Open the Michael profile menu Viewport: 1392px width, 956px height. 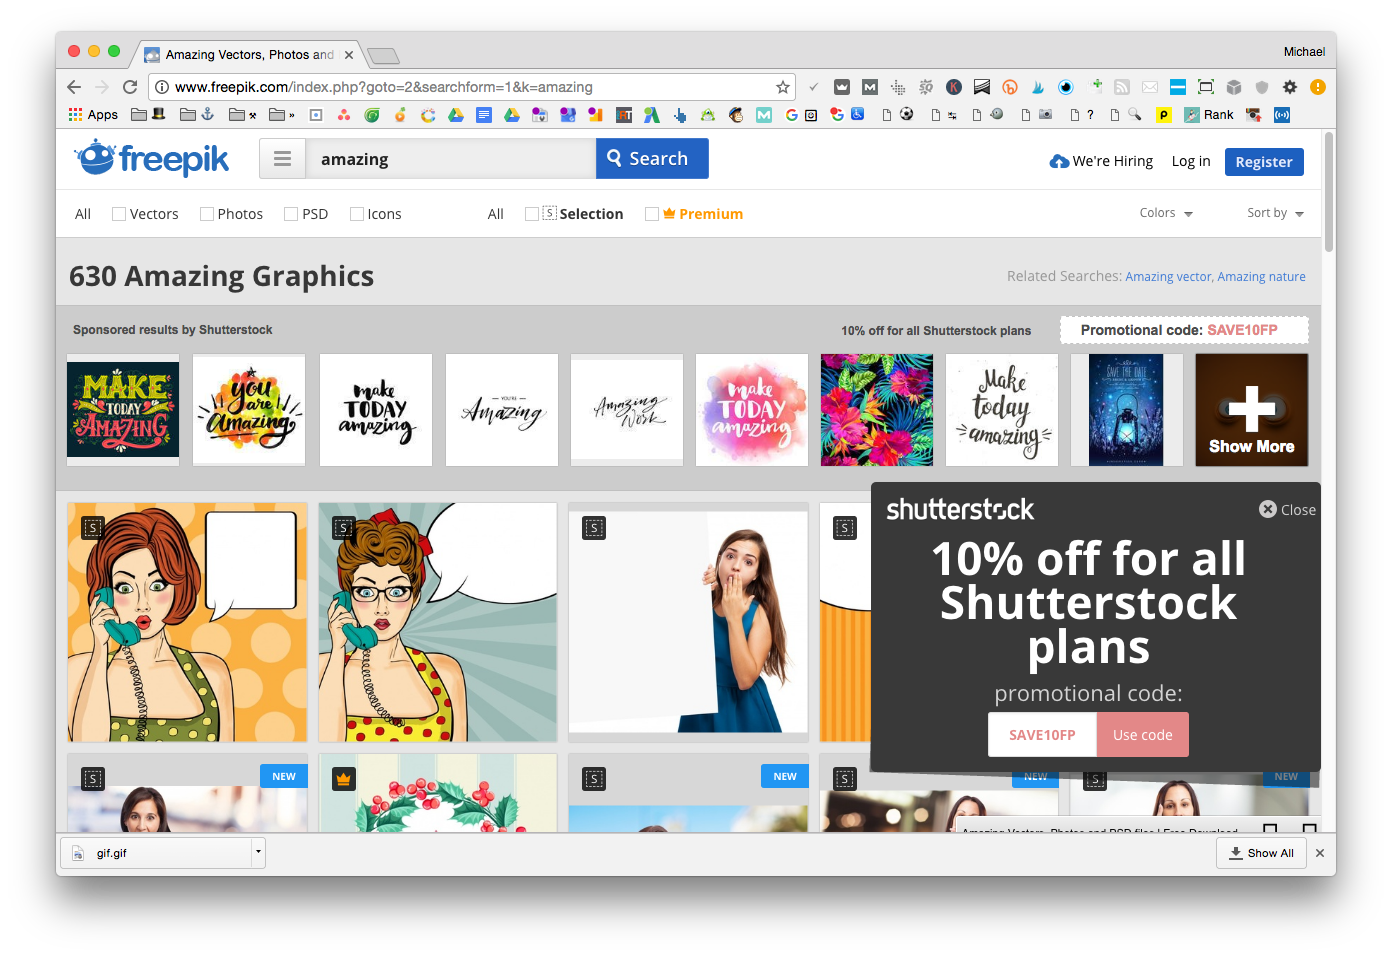1304,52
